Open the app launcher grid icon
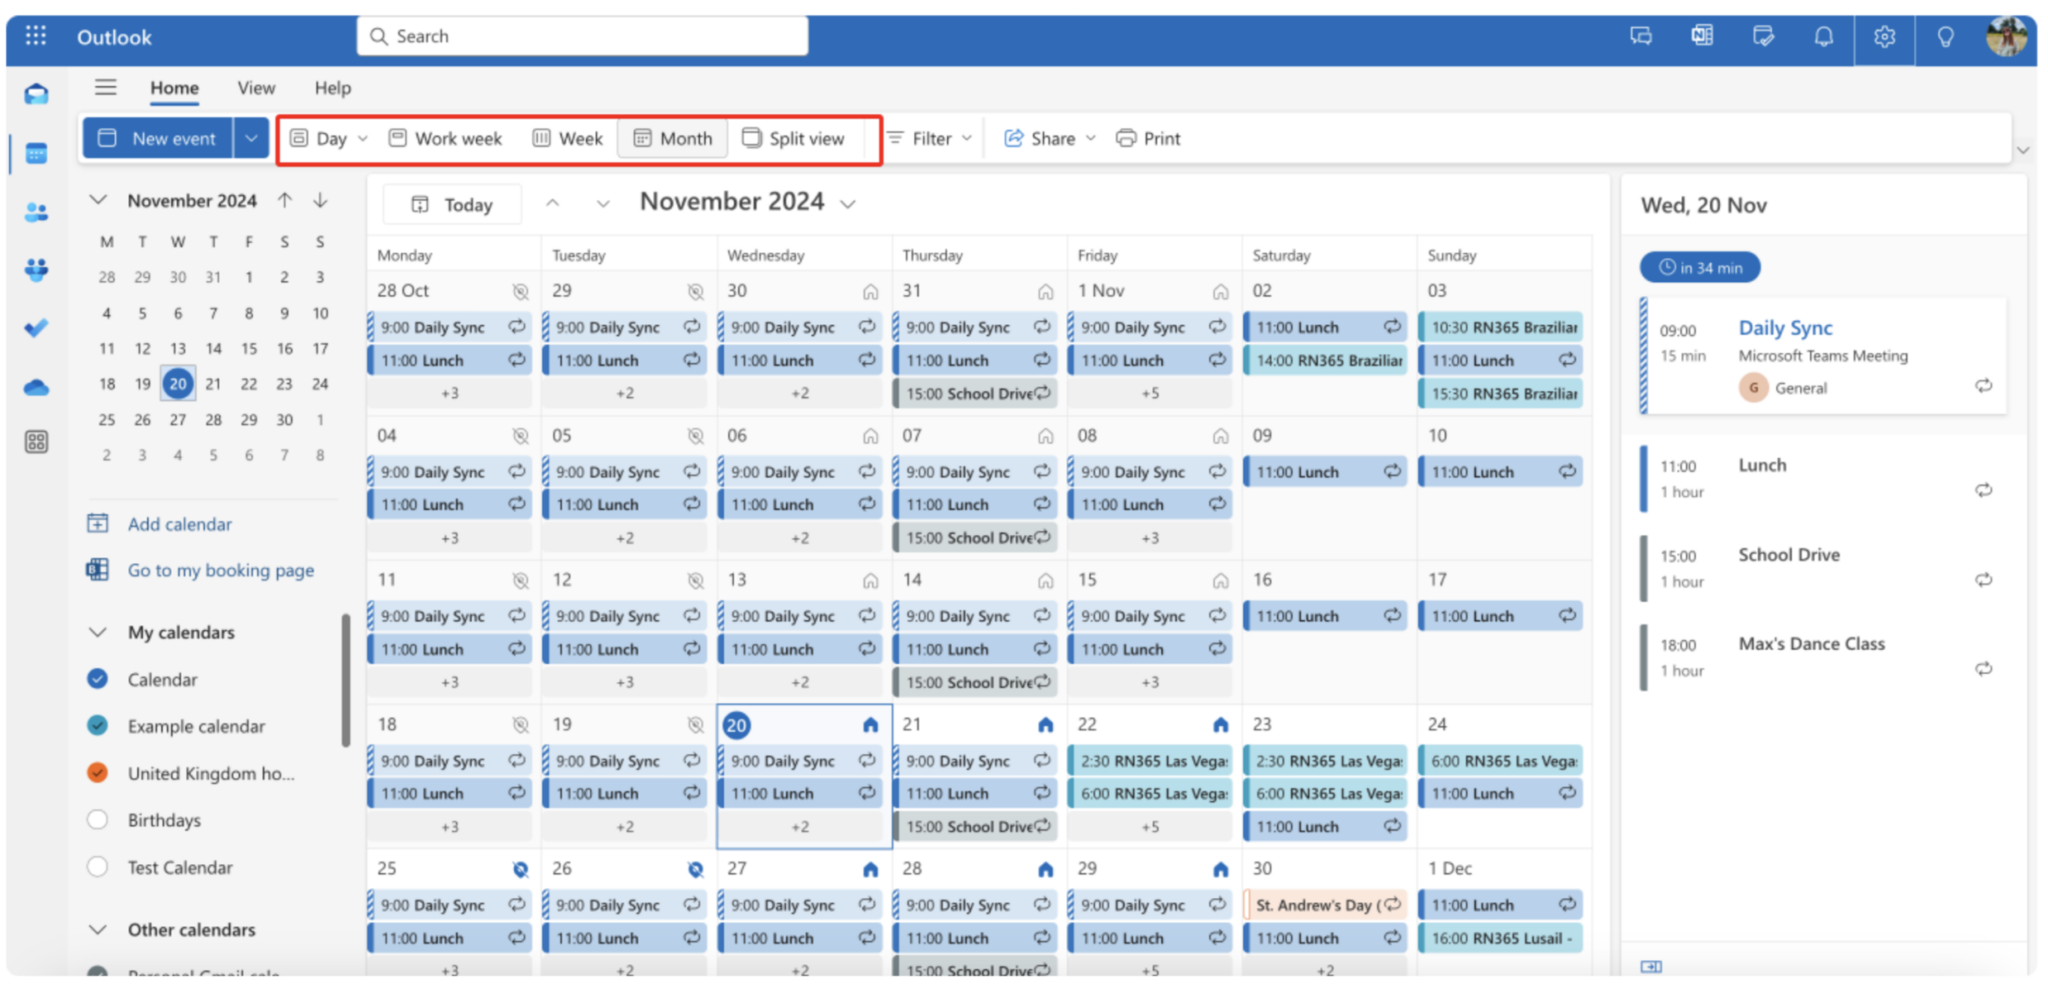This screenshot has width=2048, height=984. 36,36
